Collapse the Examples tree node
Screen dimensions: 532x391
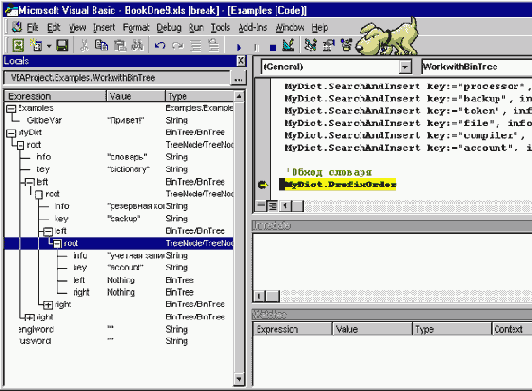tap(11, 109)
